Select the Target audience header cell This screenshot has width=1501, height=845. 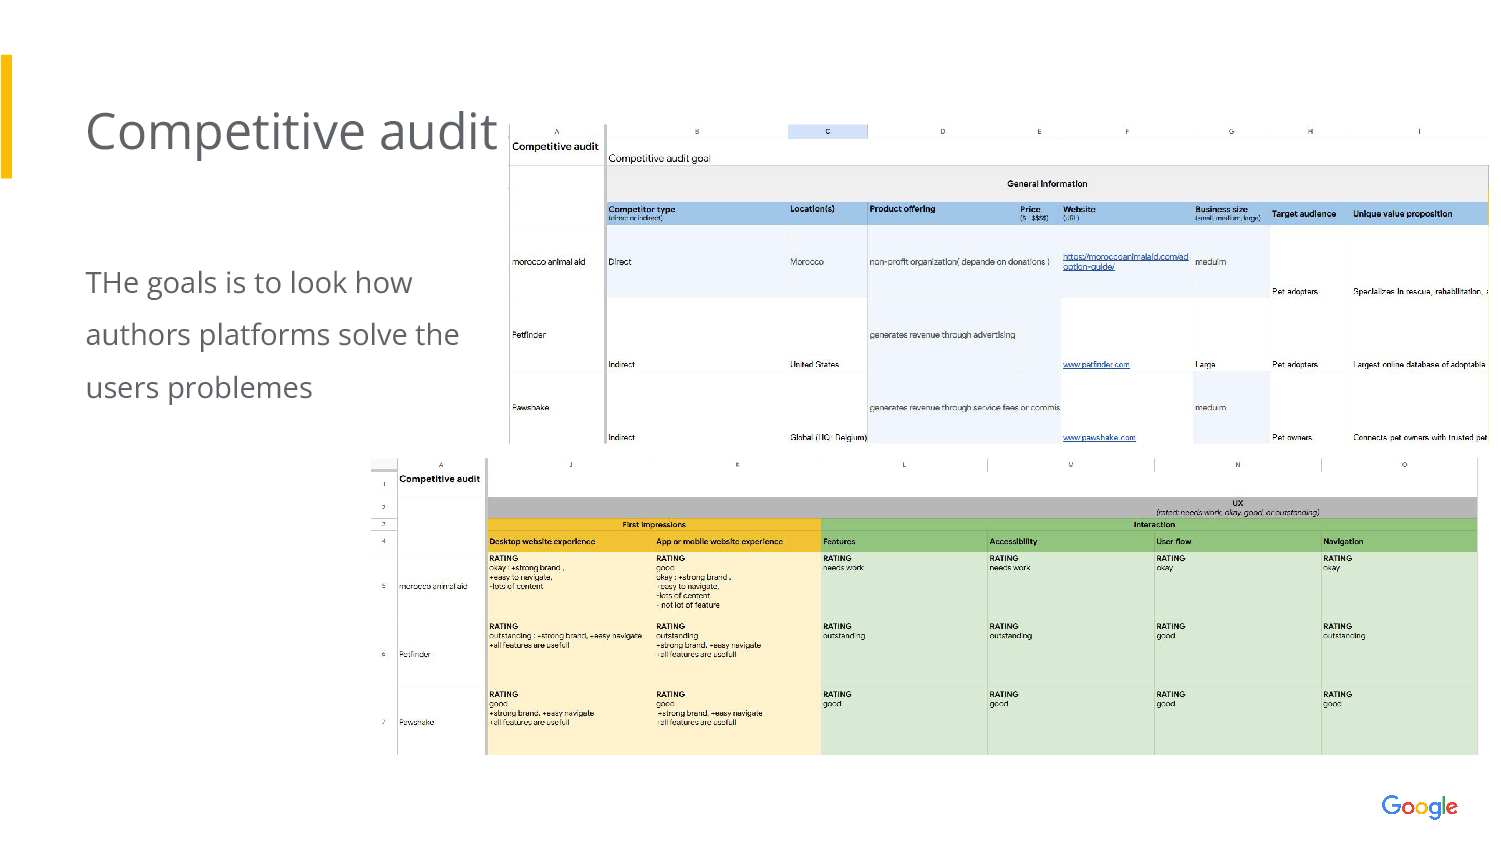pyautogui.click(x=1303, y=214)
